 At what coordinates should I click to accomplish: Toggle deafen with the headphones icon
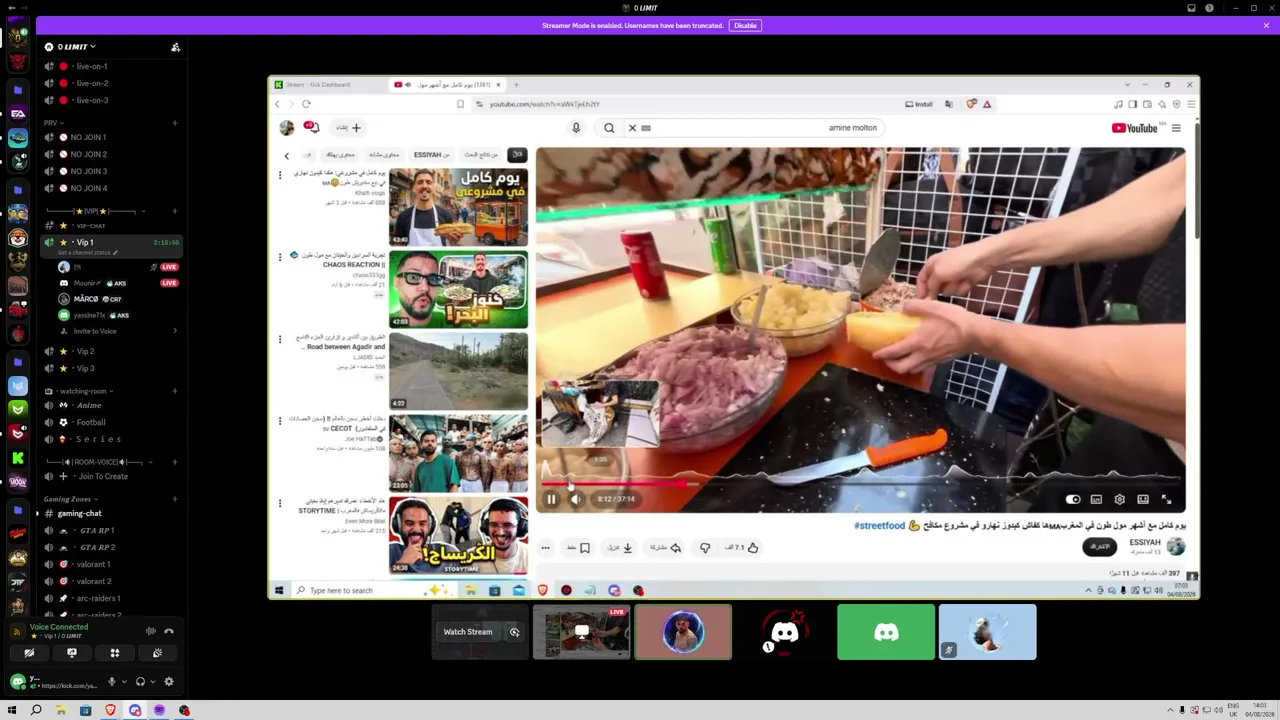click(x=140, y=682)
